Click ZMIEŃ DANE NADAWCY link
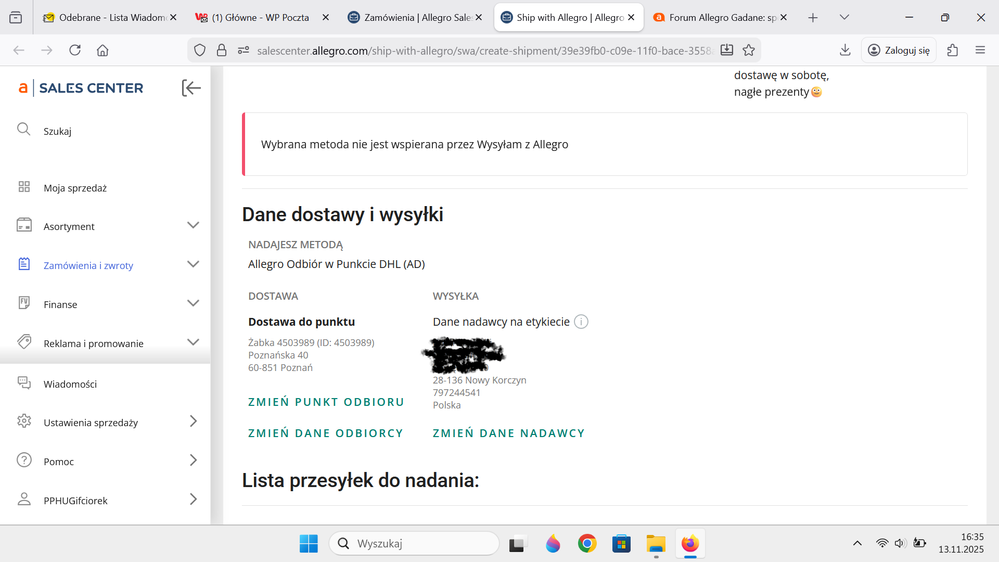Screen dimensions: 999x562 tap(508, 433)
